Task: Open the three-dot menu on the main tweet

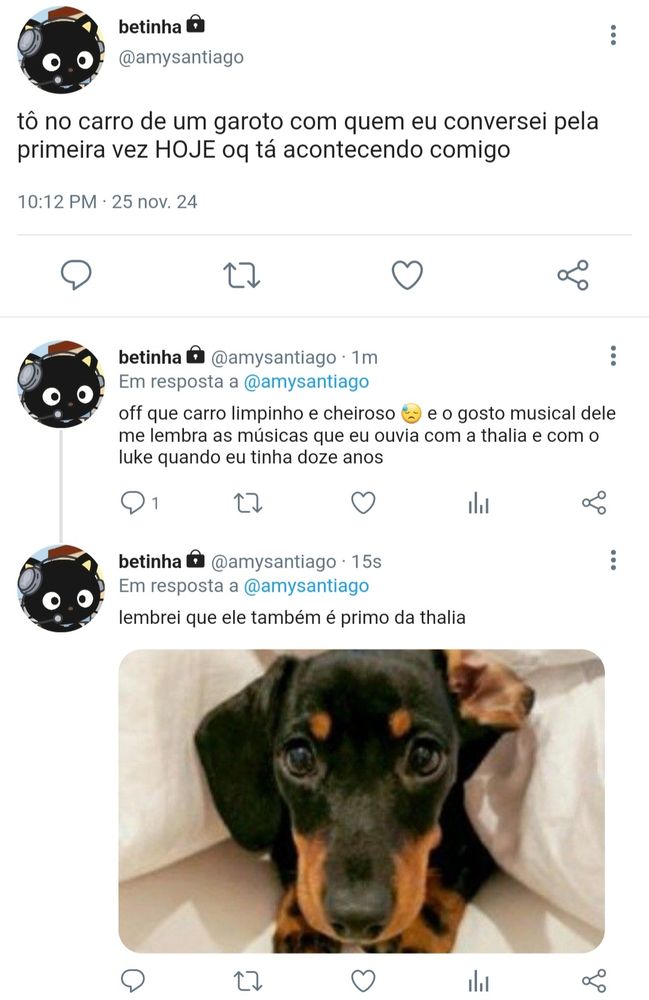Action: (x=611, y=35)
